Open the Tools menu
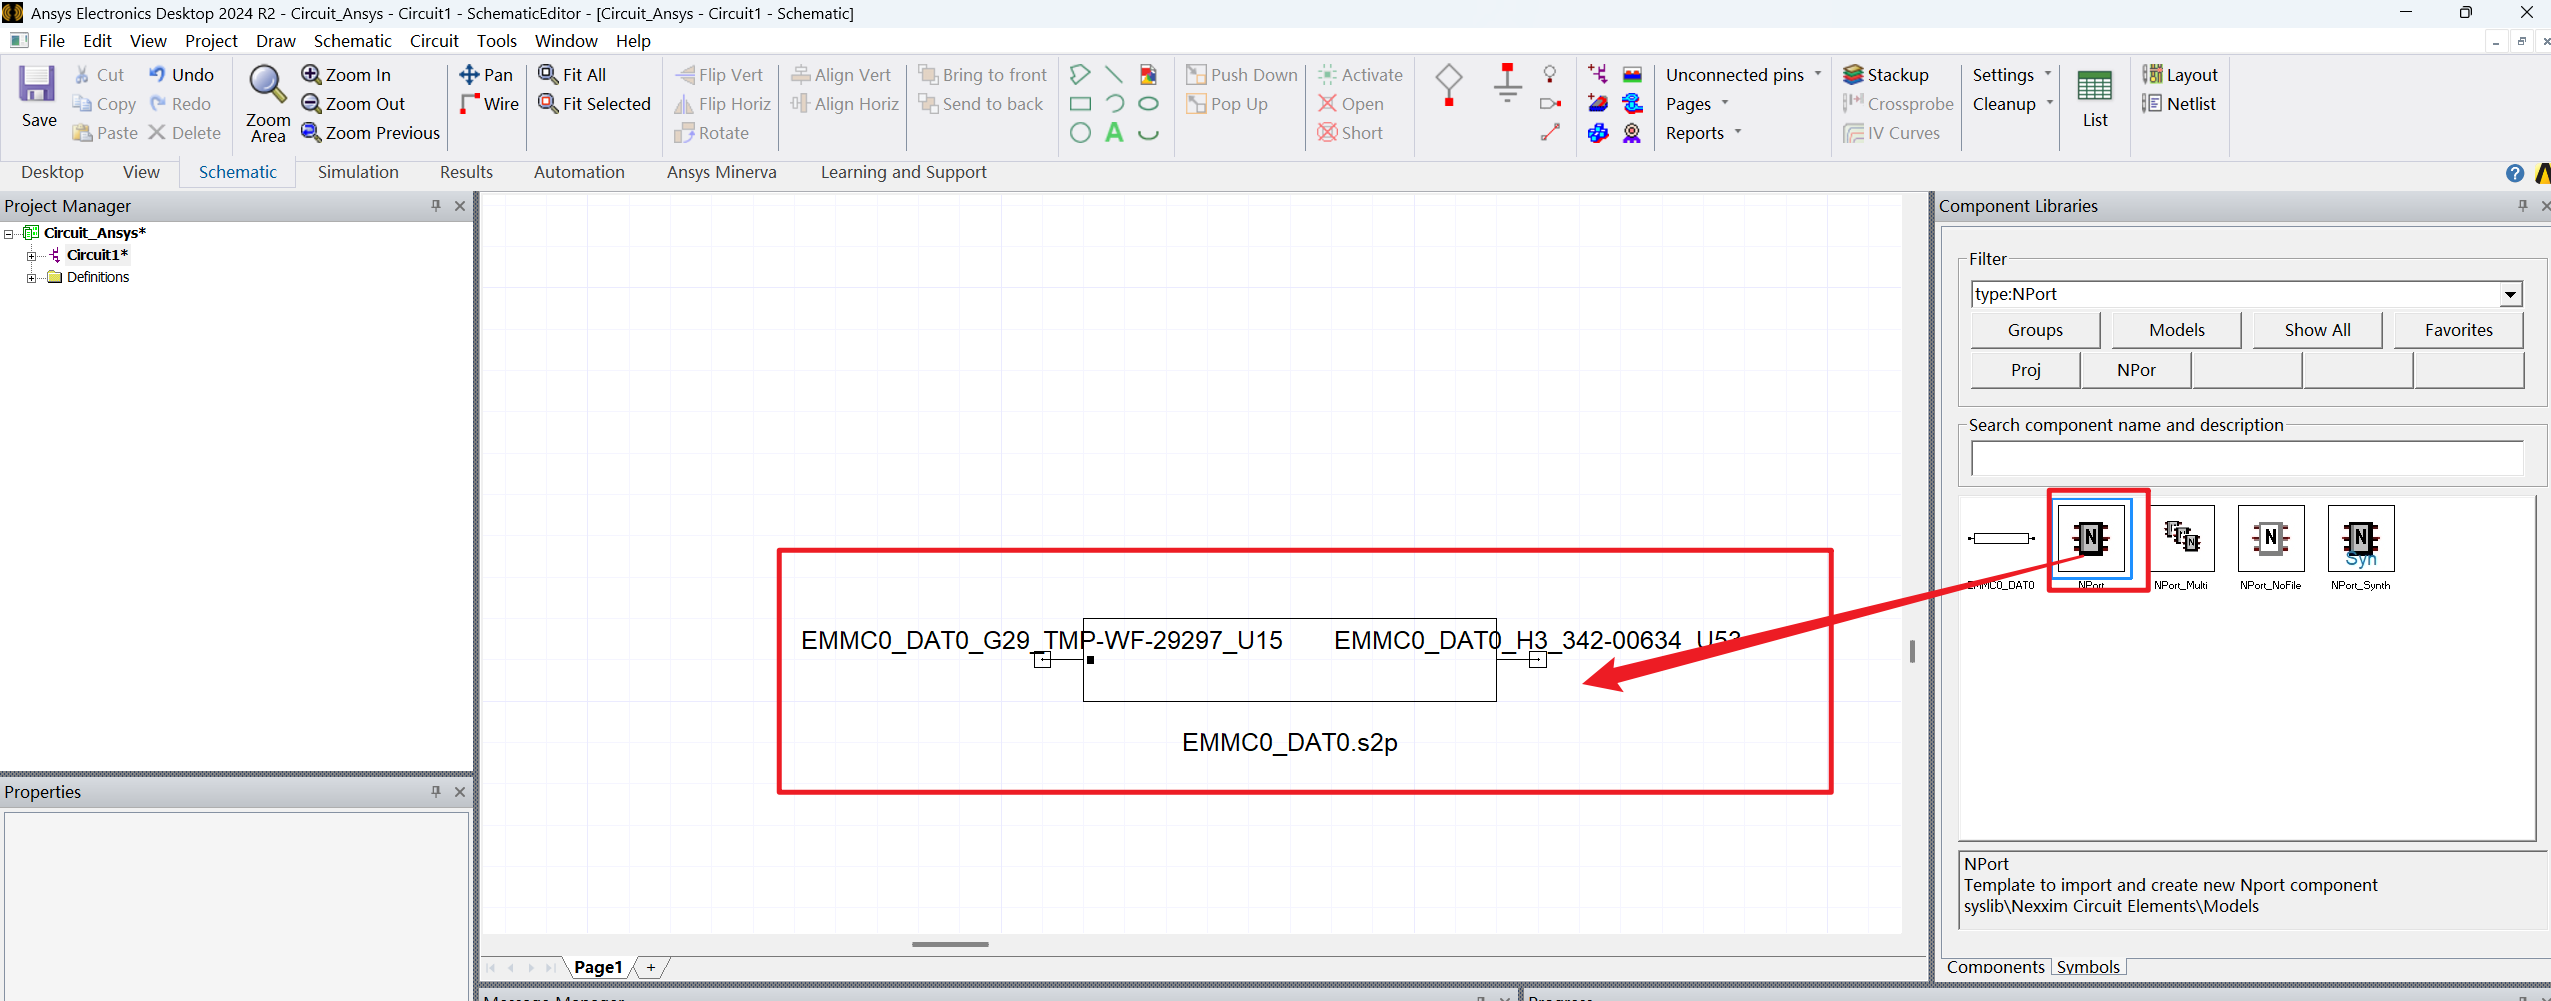 point(497,41)
